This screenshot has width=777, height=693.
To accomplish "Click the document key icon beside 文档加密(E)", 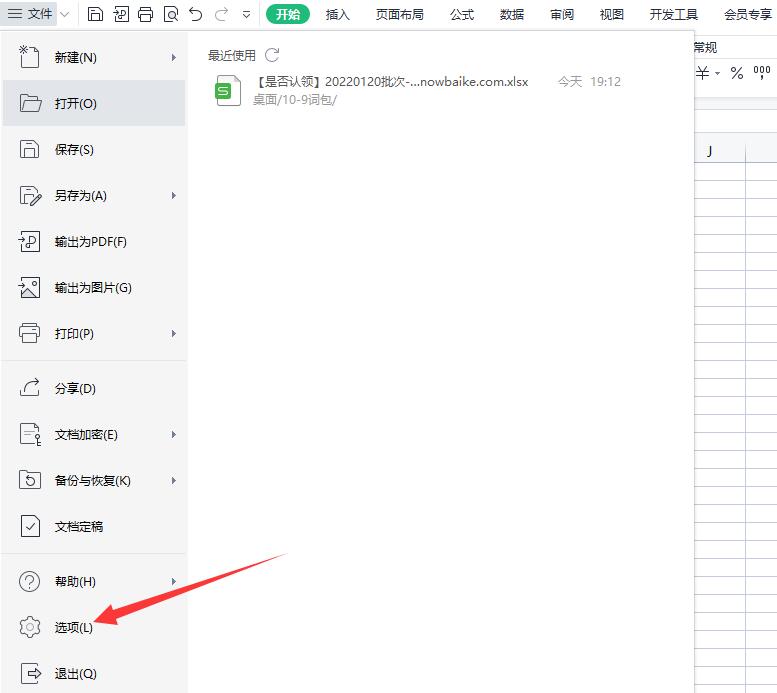I will (x=30, y=434).
